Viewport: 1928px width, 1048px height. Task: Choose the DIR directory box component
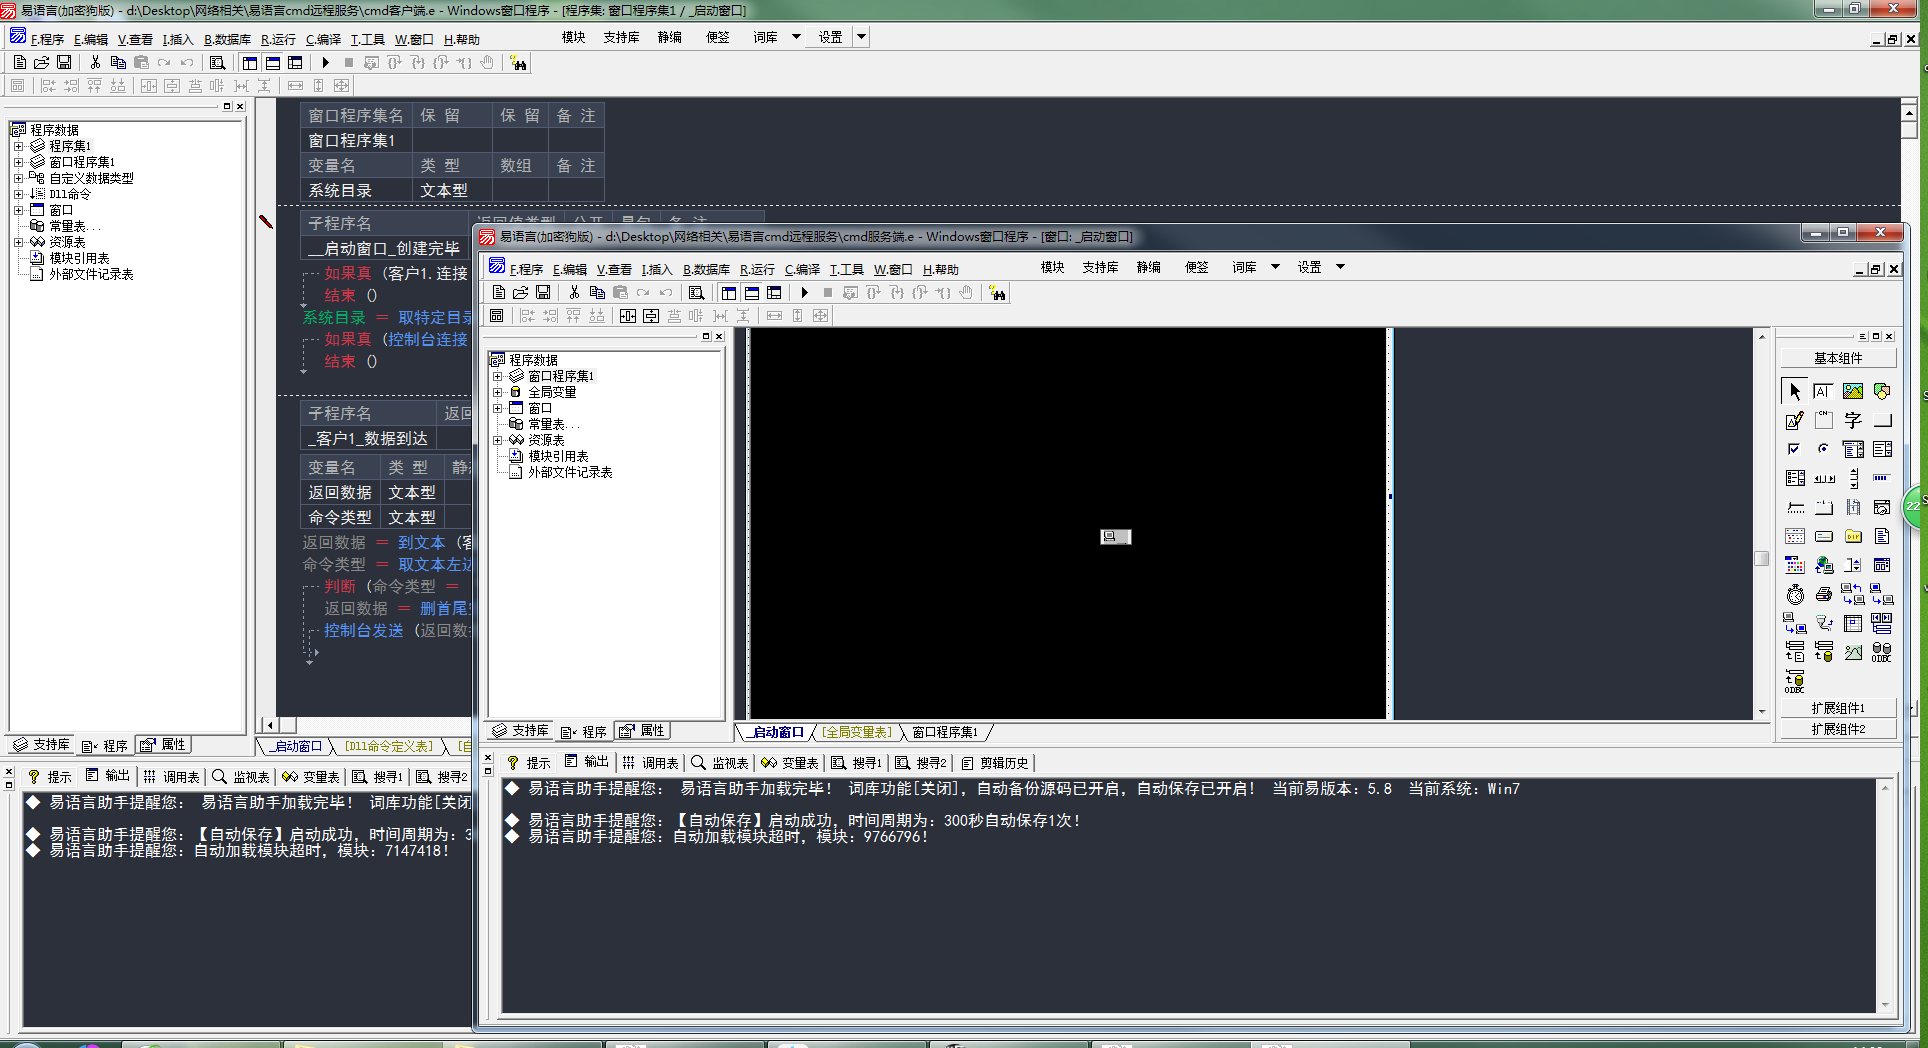coord(1853,537)
